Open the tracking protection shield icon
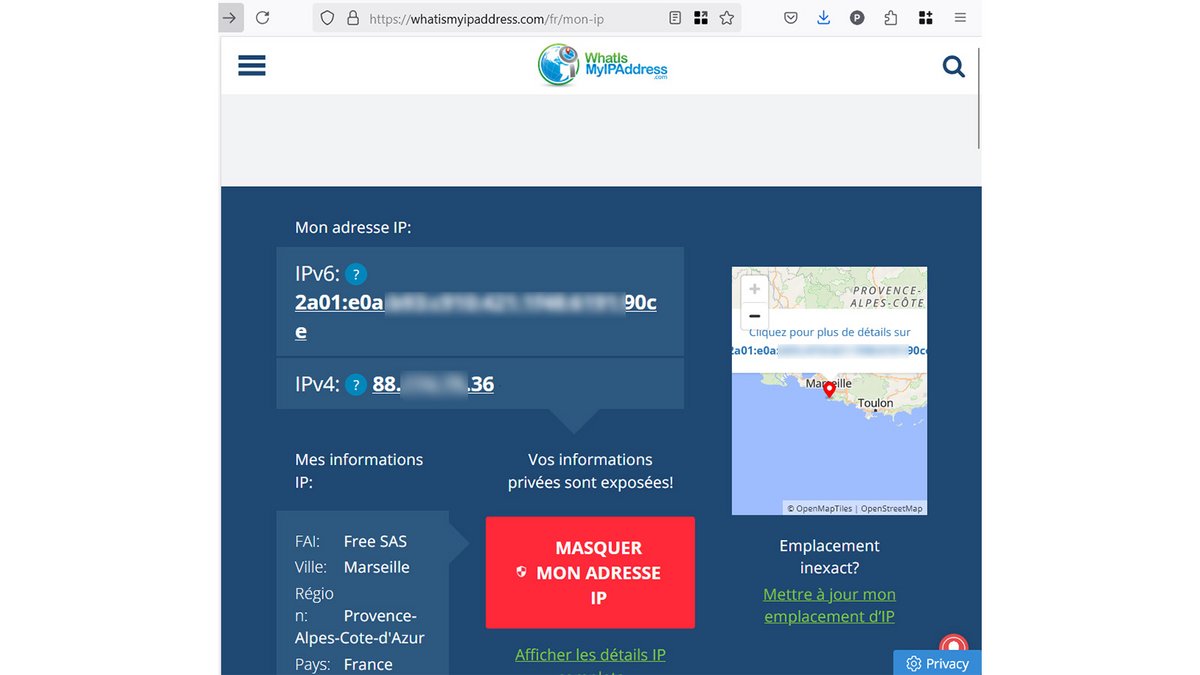Viewport: 1200px width, 675px height. [327, 18]
